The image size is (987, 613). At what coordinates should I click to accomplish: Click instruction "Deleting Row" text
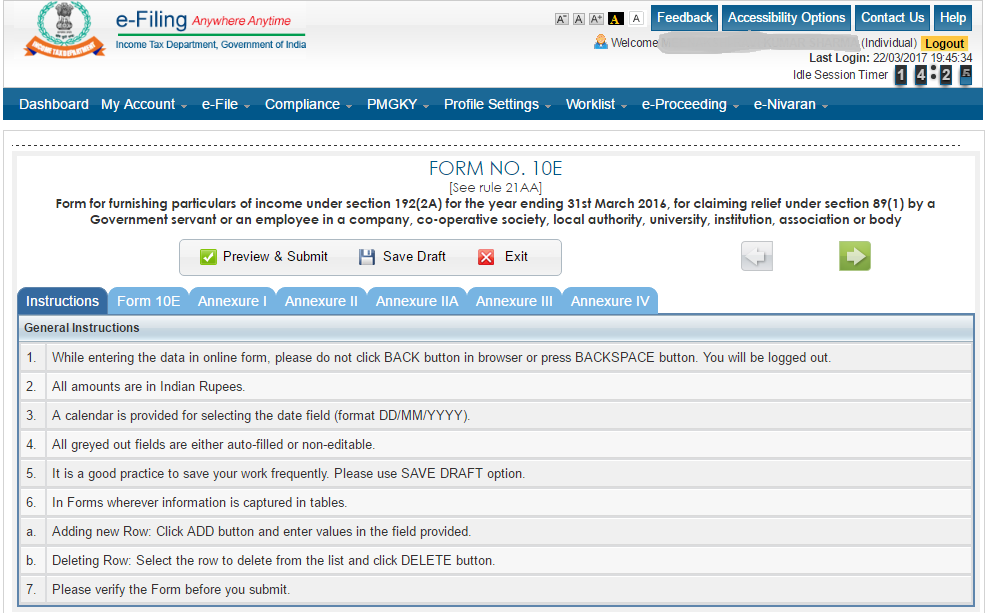[x=273, y=560]
